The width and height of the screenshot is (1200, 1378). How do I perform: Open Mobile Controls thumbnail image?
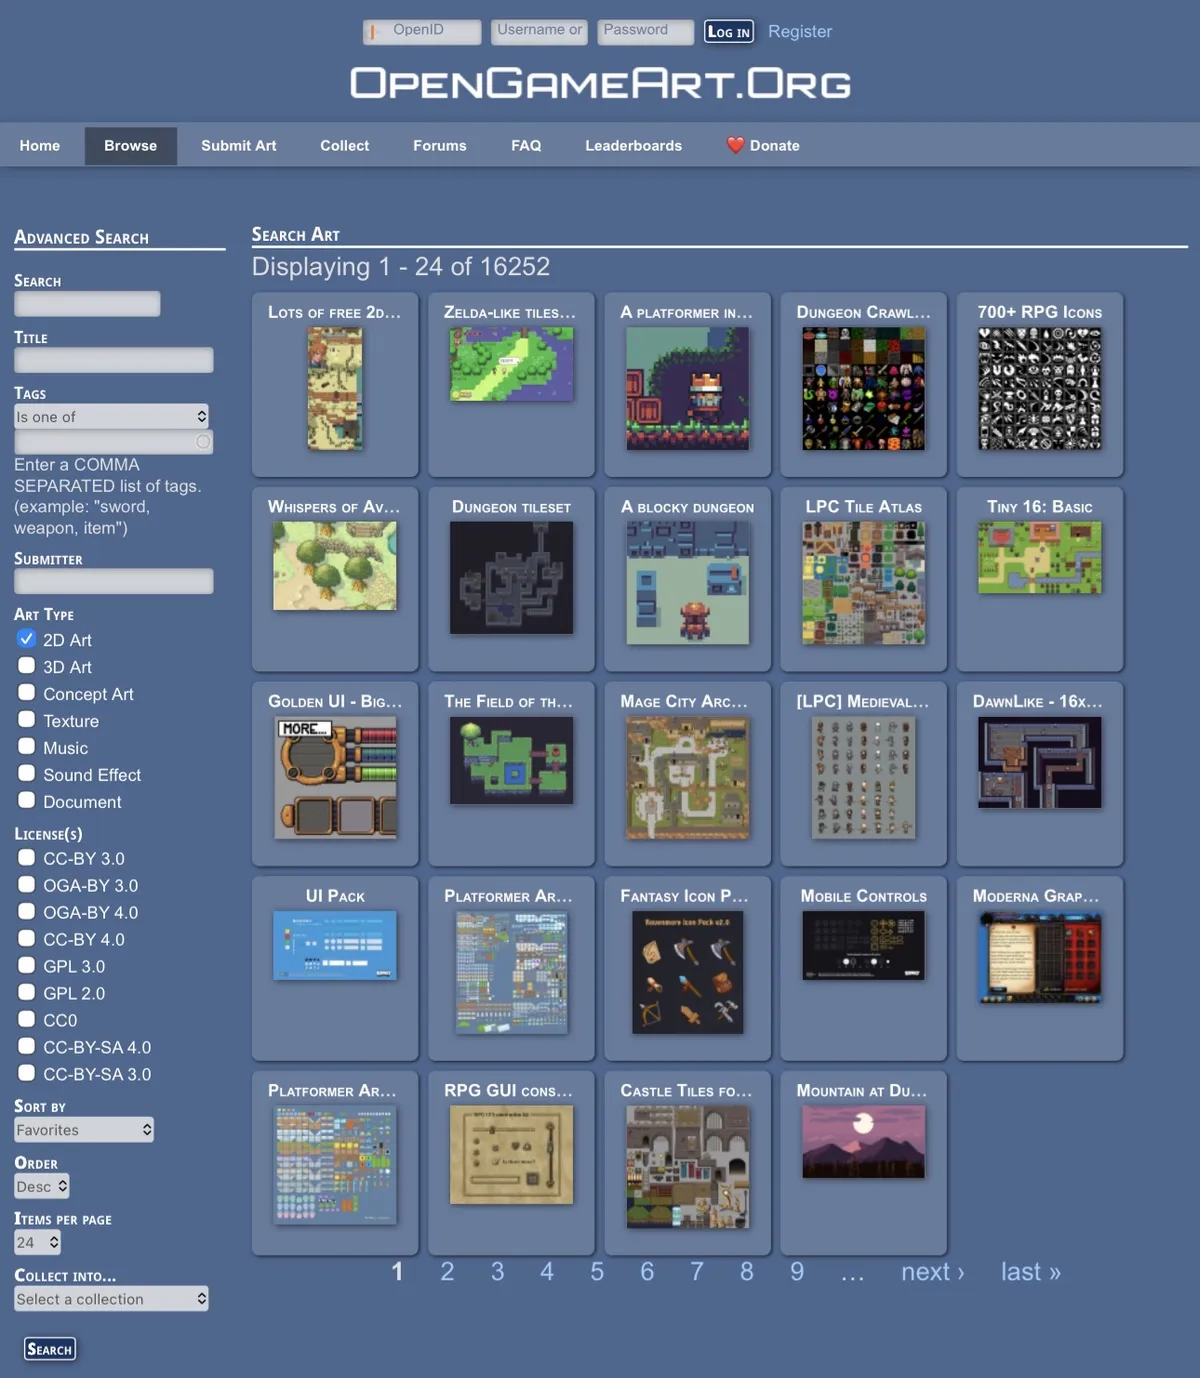pos(863,945)
